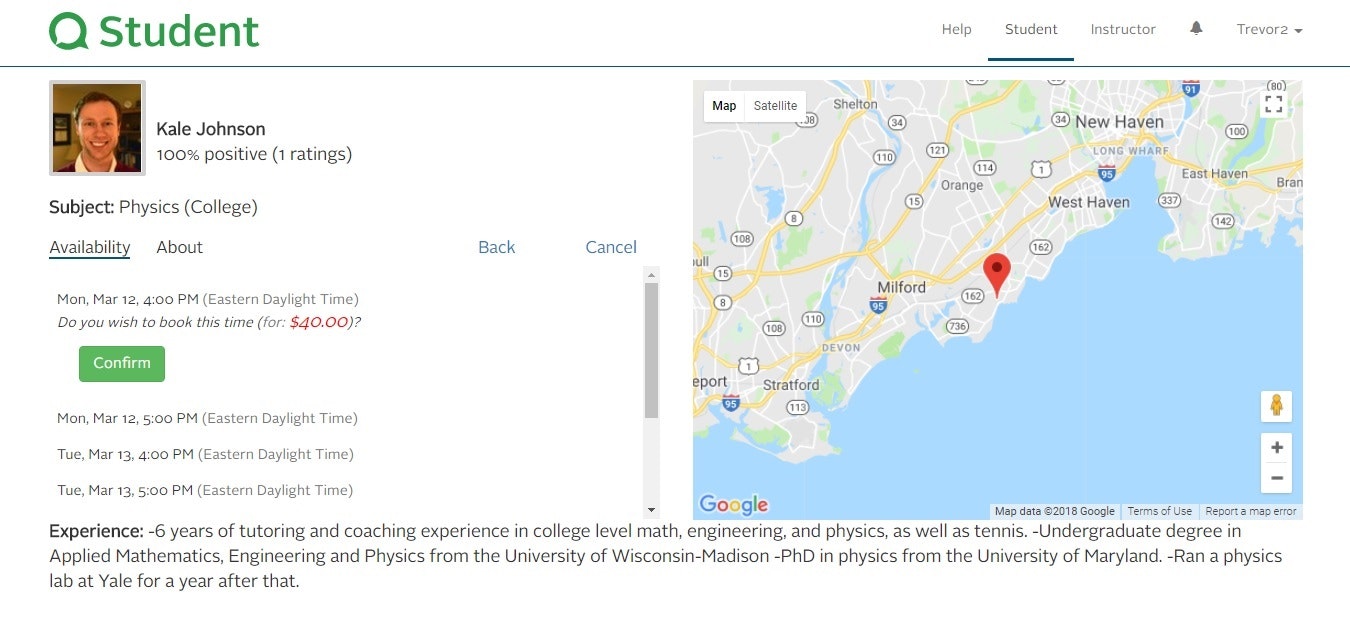The height and width of the screenshot is (635, 1350).
Task: Go Back to previous page
Action: pyautogui.click(x=496, y=247)
